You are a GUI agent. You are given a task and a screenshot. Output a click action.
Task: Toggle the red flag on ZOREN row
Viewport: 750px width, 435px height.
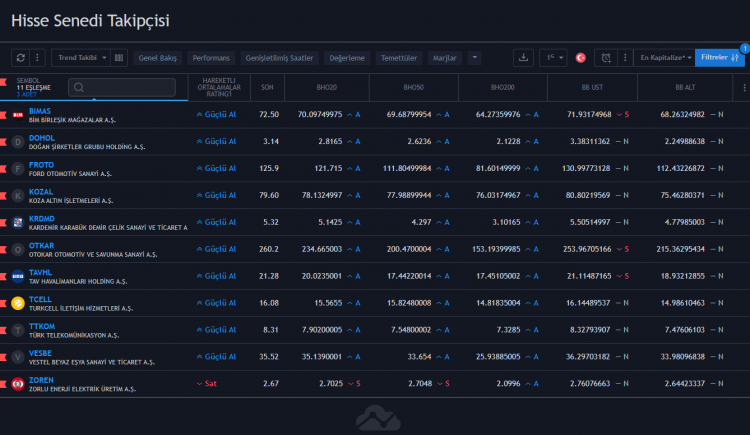click(x=3, y=384)
